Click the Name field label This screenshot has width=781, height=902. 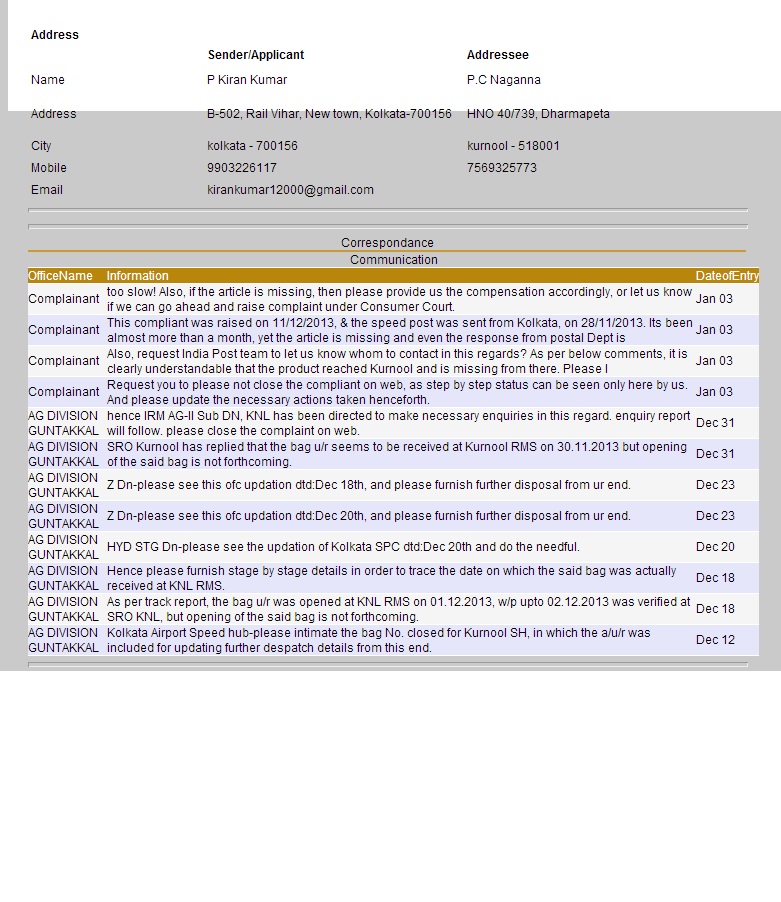click(48, 80)
